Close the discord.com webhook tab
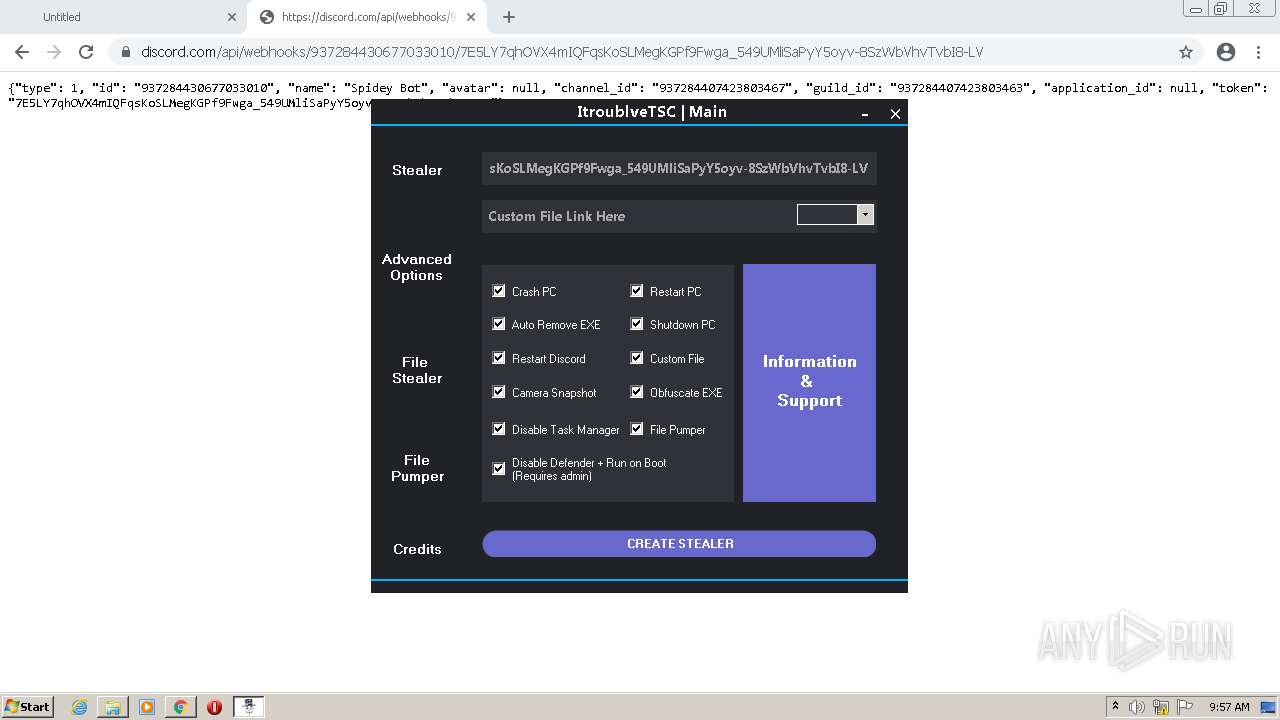 pyautogui.click(x=471, y=17)
